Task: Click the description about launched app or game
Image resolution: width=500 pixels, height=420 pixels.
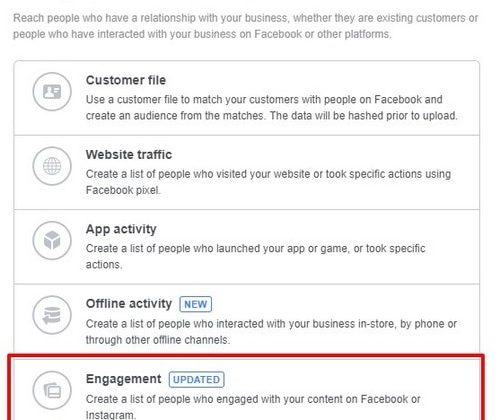Action: [x=256, y=256]
